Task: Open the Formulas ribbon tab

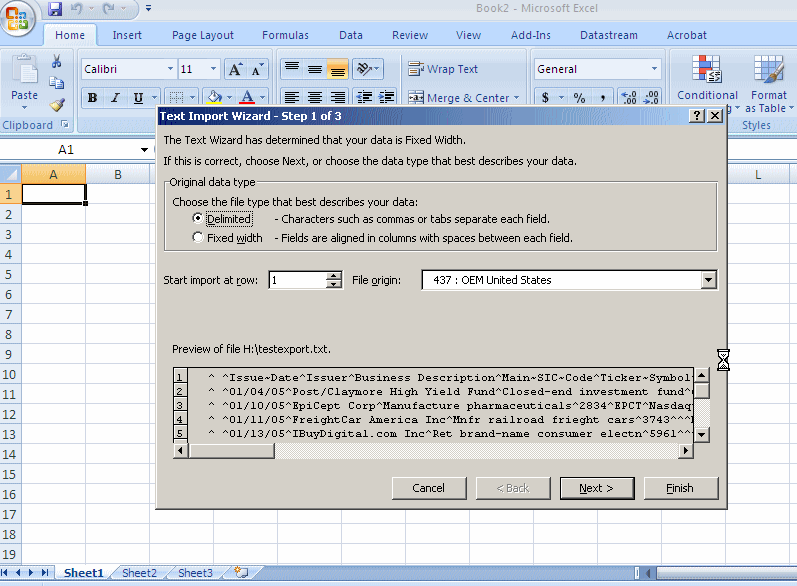Action: tap(285, 35)
